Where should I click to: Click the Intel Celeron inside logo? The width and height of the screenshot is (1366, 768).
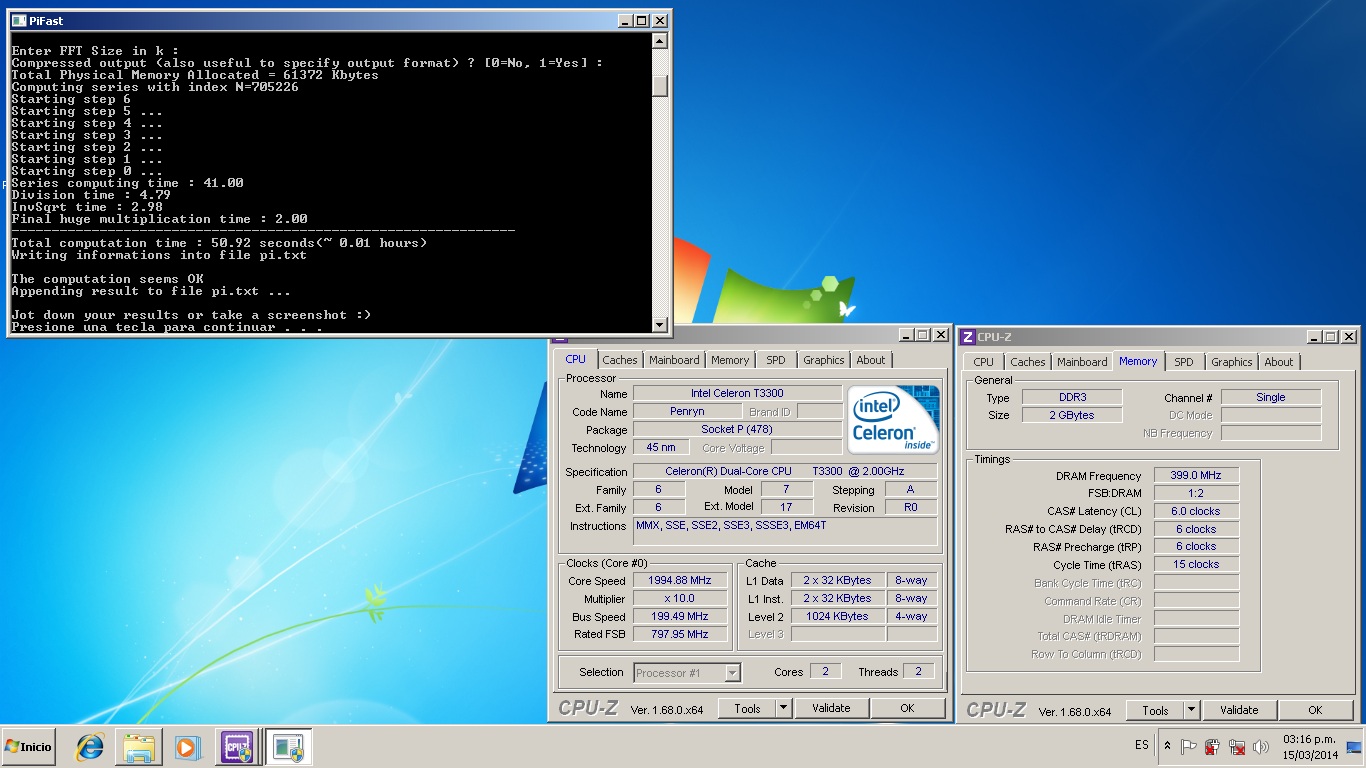[x=894, y=419]
